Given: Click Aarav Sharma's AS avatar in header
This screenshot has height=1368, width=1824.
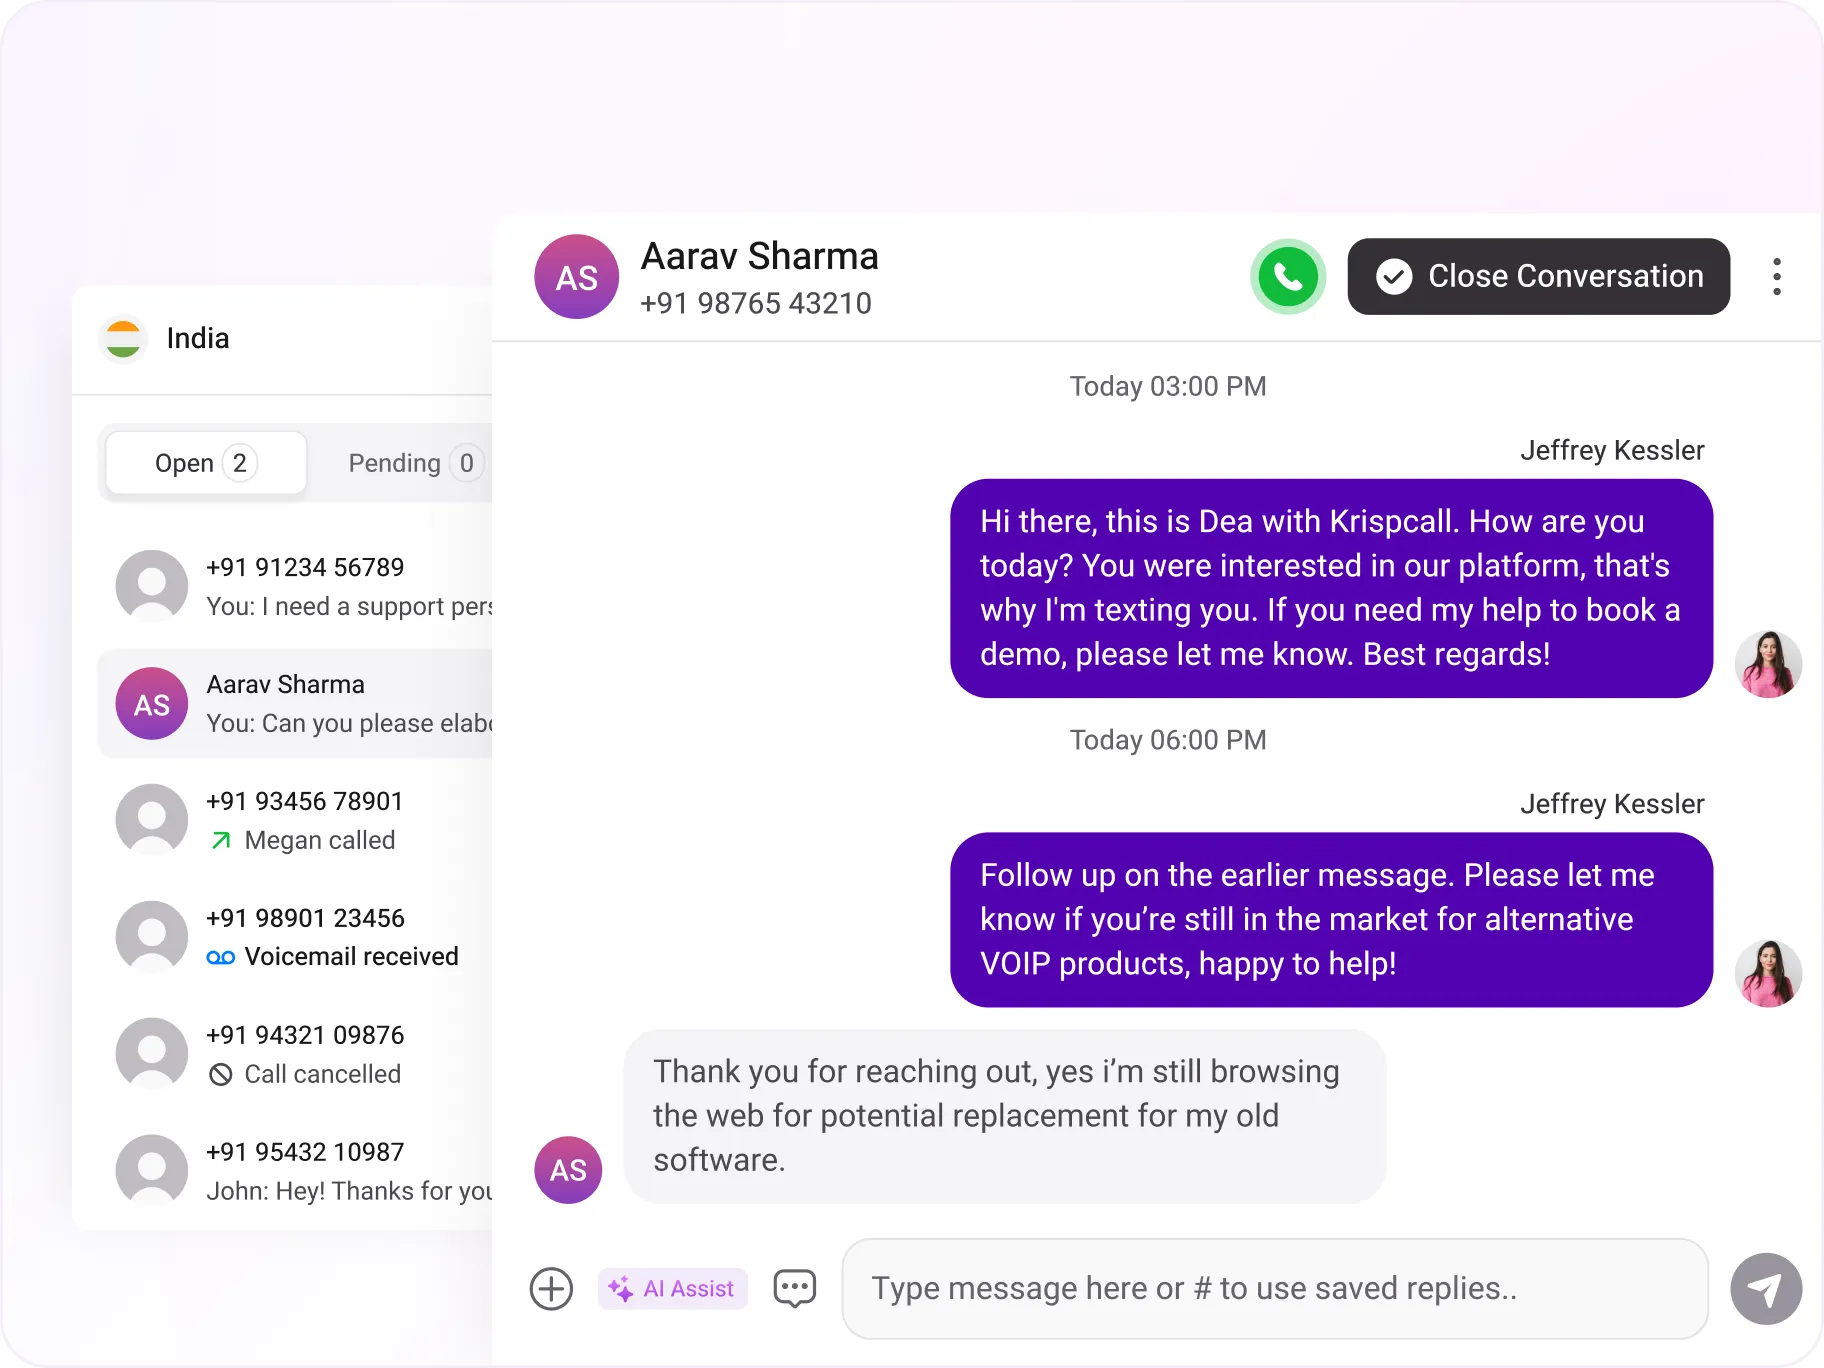Looking at the screenshot, I should 577,277.
